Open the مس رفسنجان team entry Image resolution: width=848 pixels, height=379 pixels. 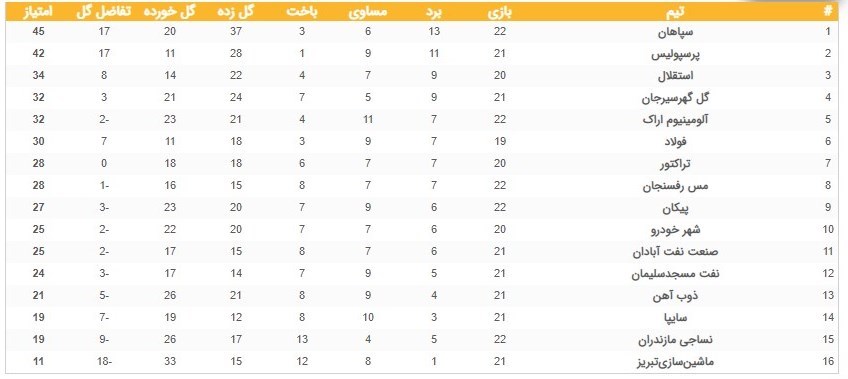tap(676, 185)
